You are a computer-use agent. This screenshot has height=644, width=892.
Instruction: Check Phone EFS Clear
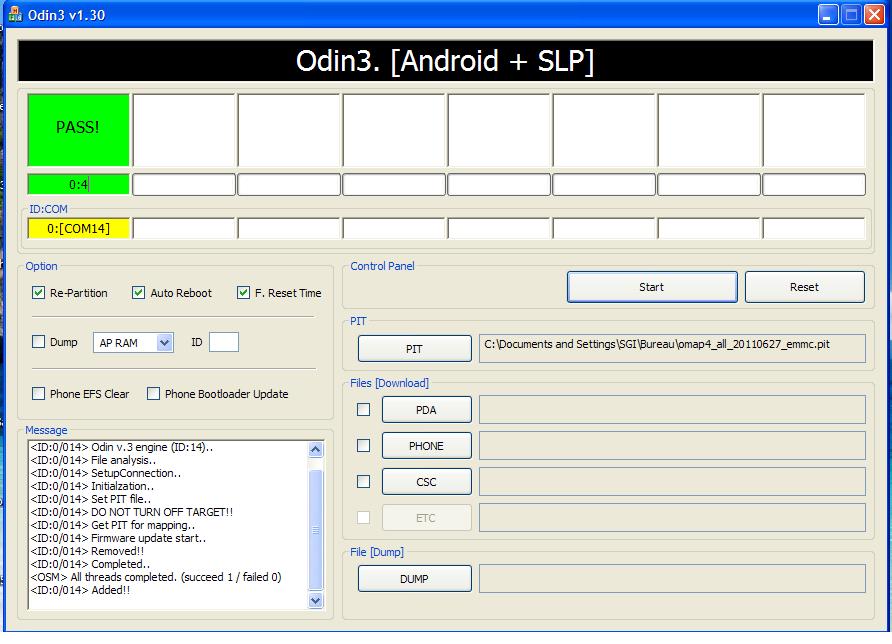point(38,394)
